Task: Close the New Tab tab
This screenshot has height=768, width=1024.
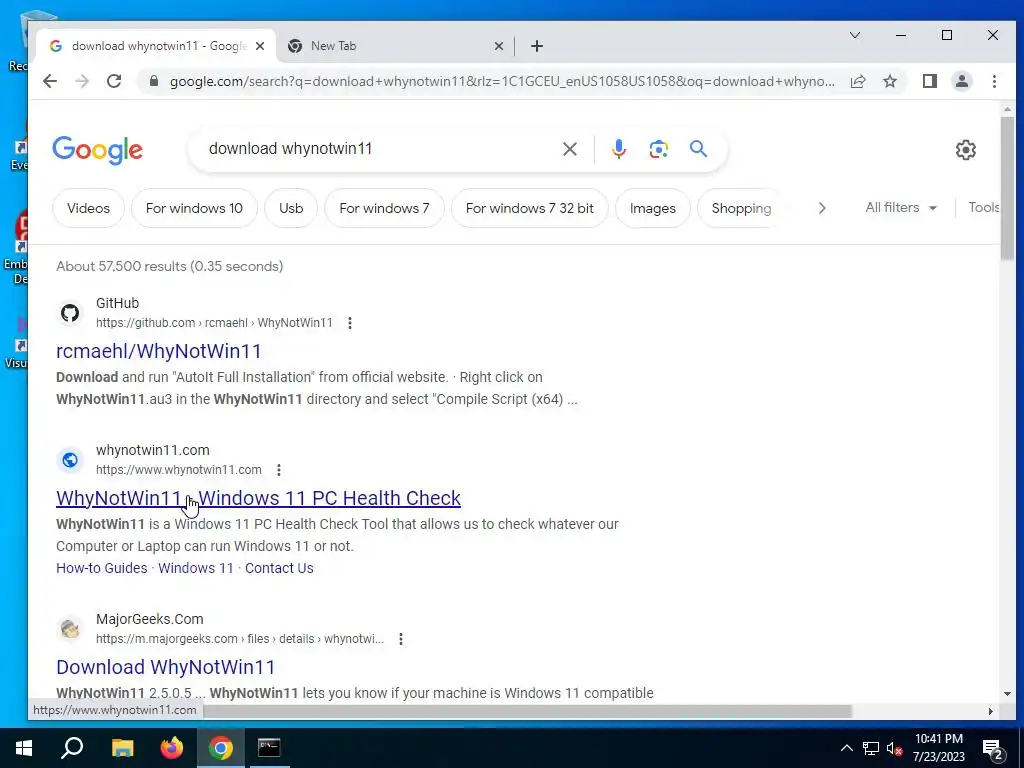Action: click(498, 46)
